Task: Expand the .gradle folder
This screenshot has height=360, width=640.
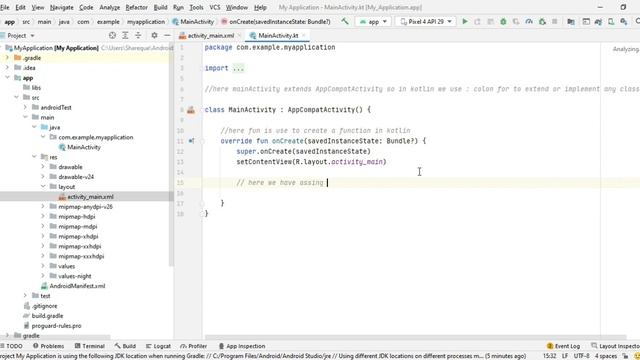Action: pyautogui.click(x=7, y=58)
